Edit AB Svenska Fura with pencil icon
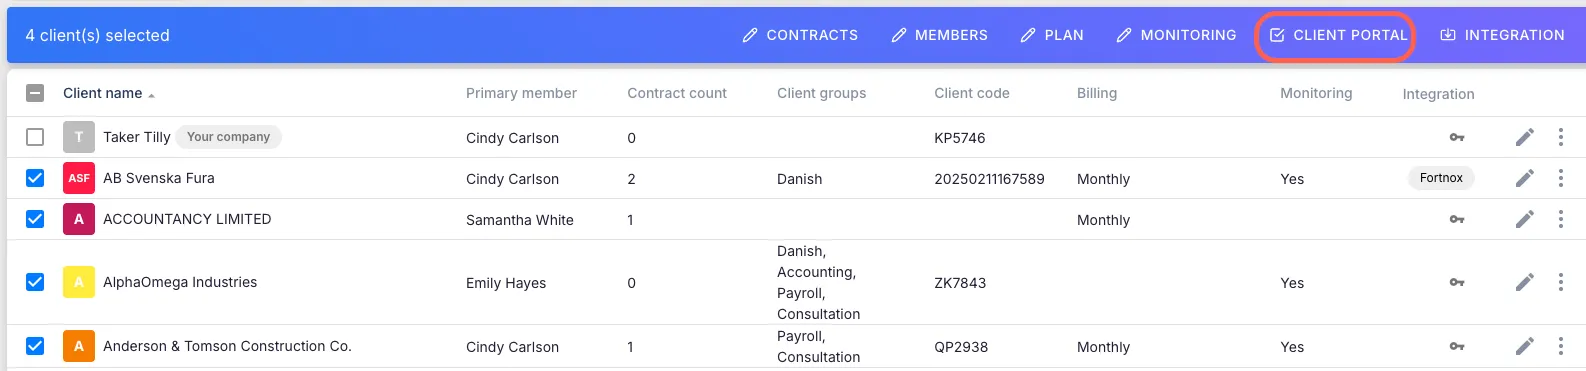 [x=1524, y=178]
